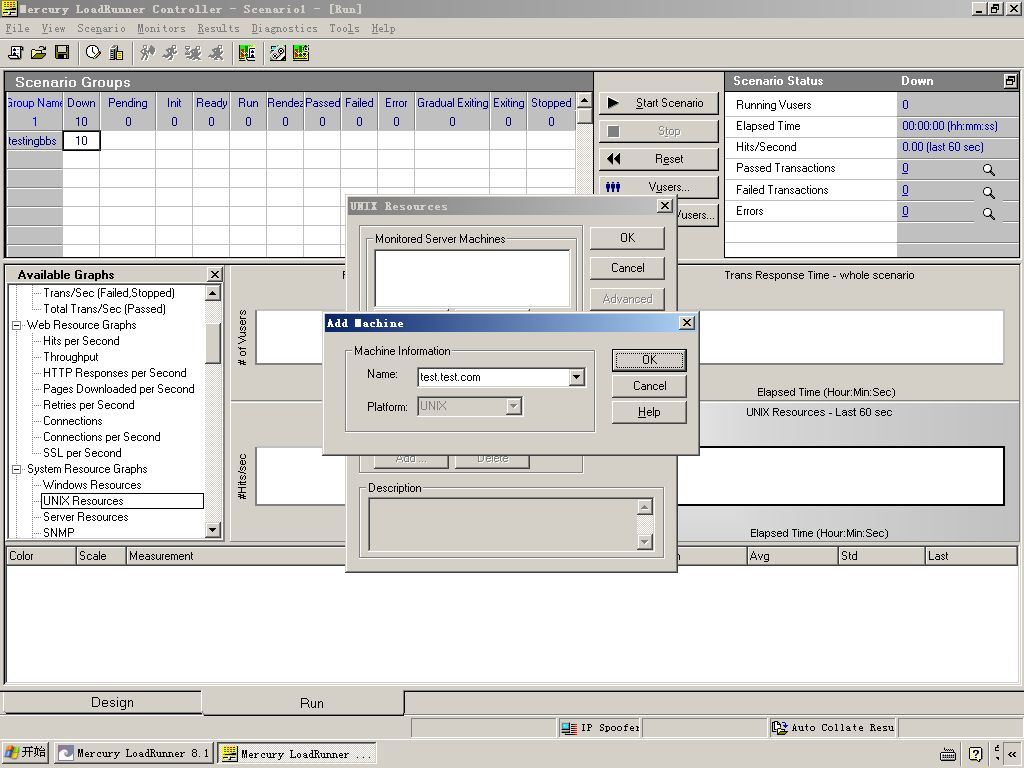Viewport: 1024px width, 768px height.
Task: Select Hits per Second in graph tree
Action: pyautogui.click(x=81, y=341)
